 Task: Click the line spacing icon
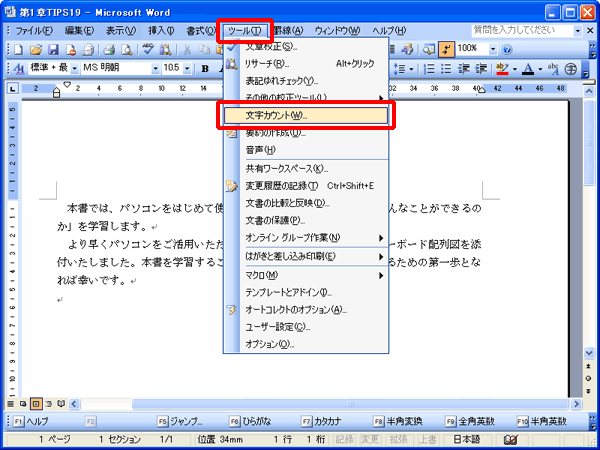tap(399, 68)
